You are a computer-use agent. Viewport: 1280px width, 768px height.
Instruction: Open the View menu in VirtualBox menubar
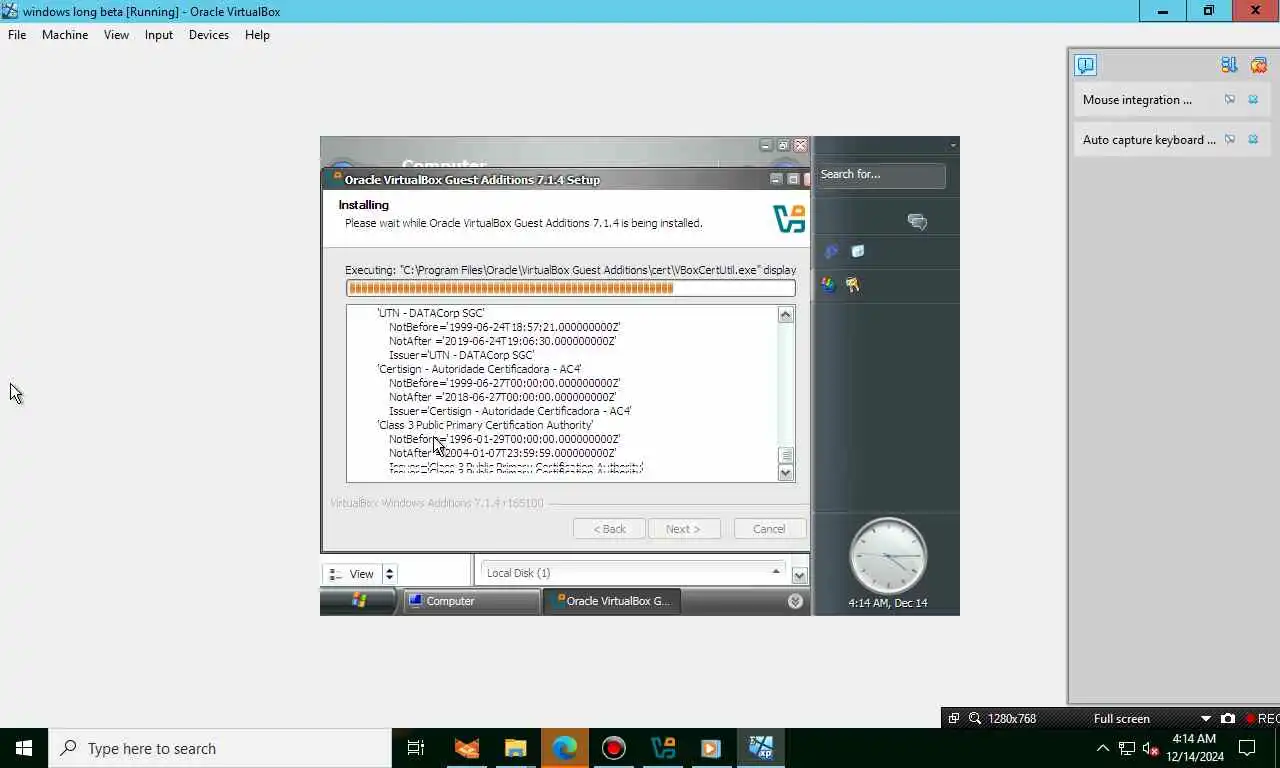[x=116, y=35]
